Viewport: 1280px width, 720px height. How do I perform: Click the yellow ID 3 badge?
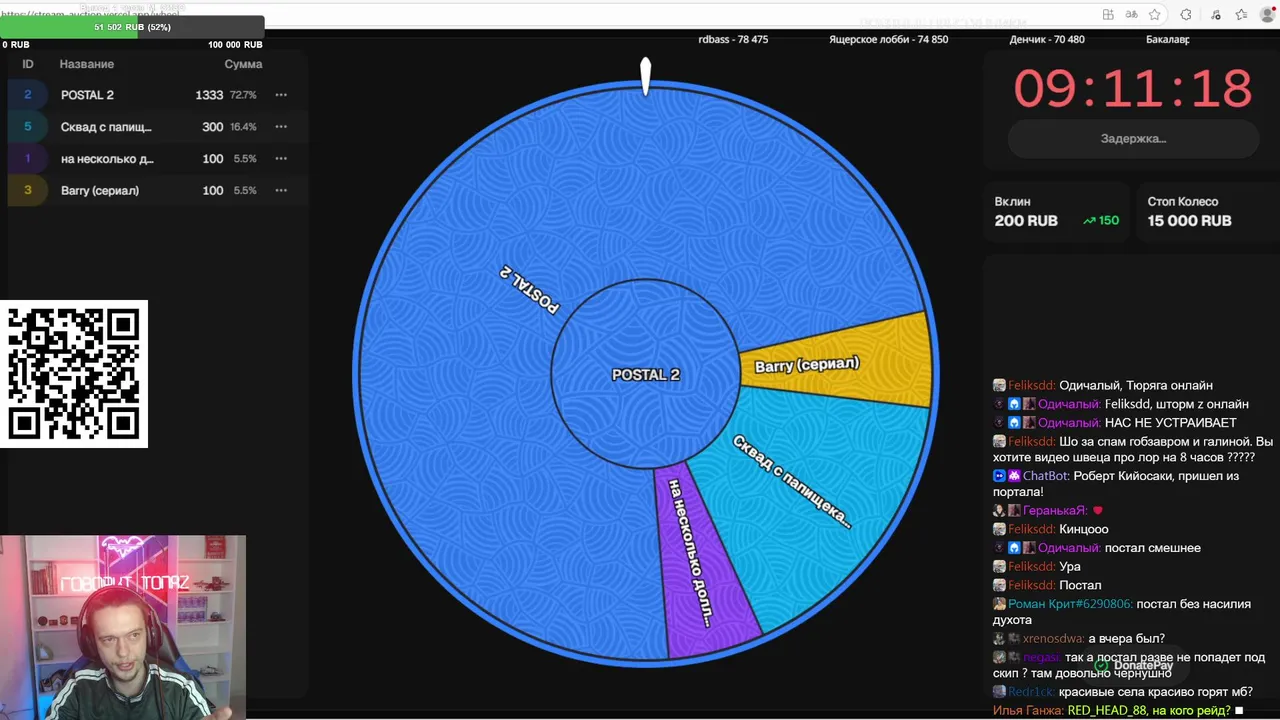27,190
